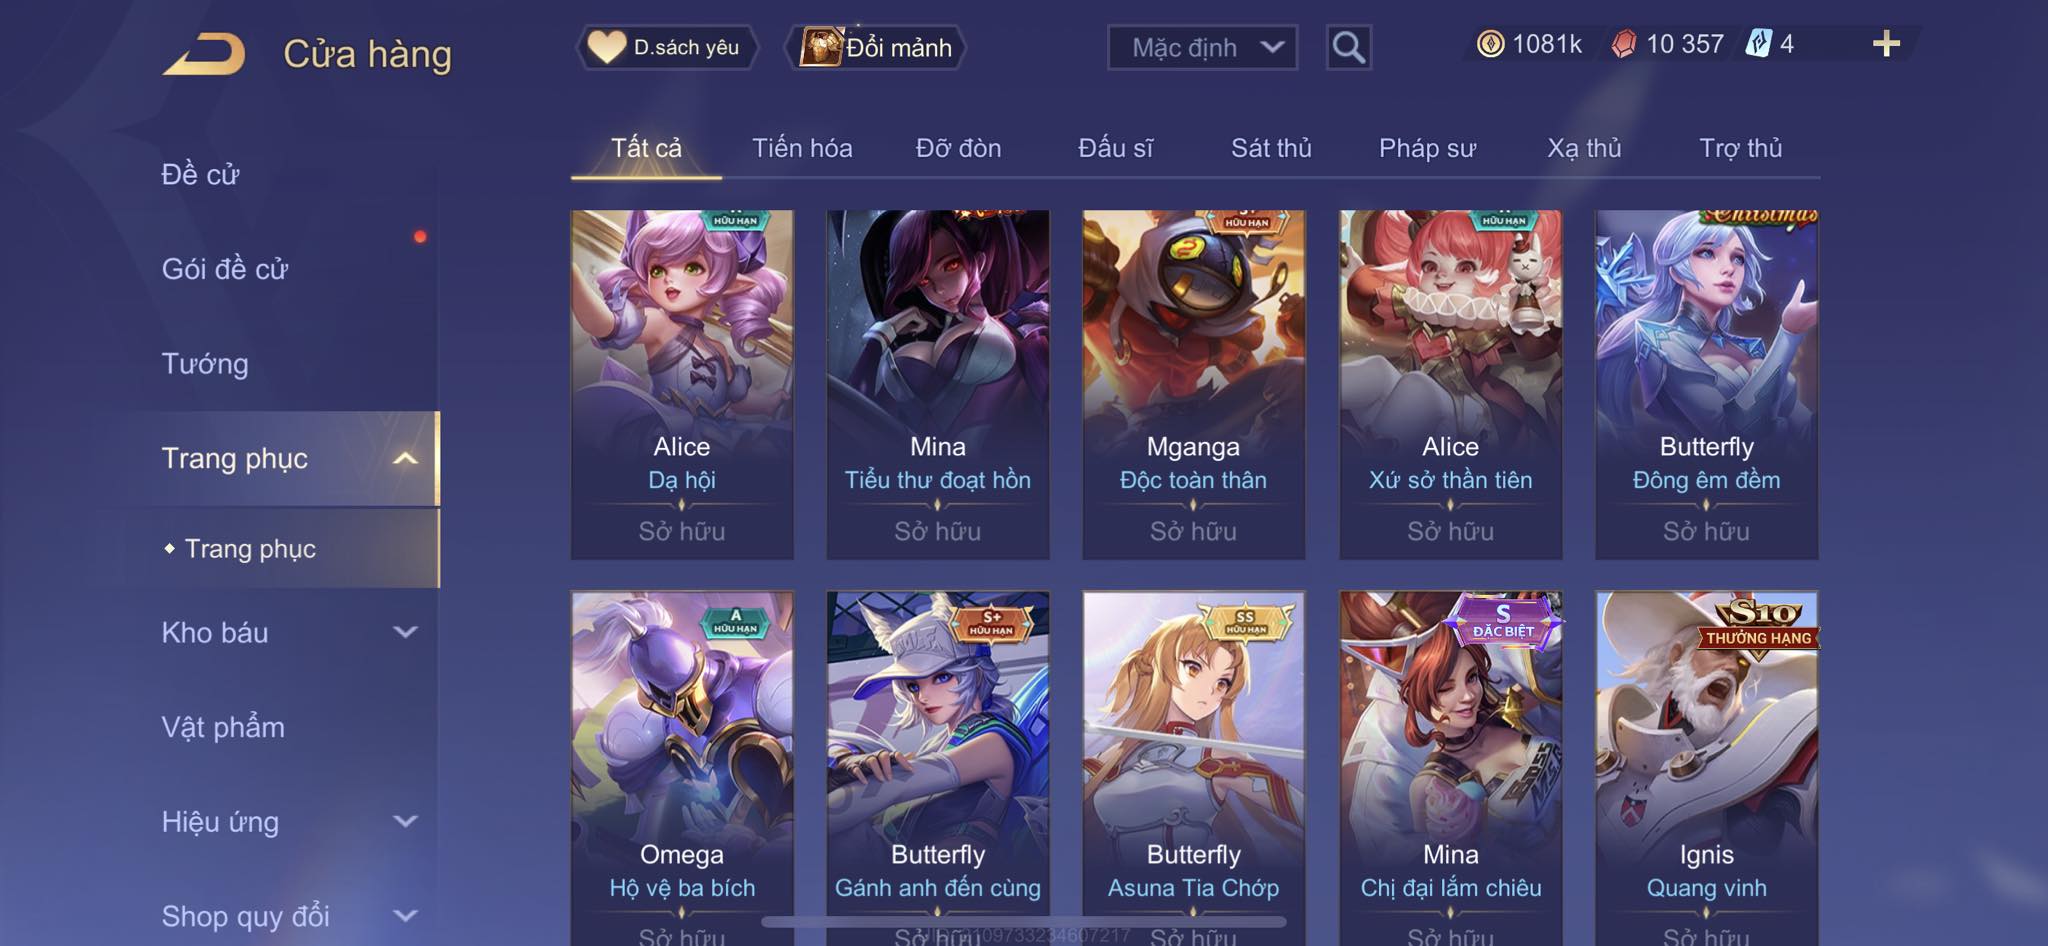The width and height of the screenshot is (2048, 946).
Task: Select the Pháp sư category tab
Action: [1427, 148]
